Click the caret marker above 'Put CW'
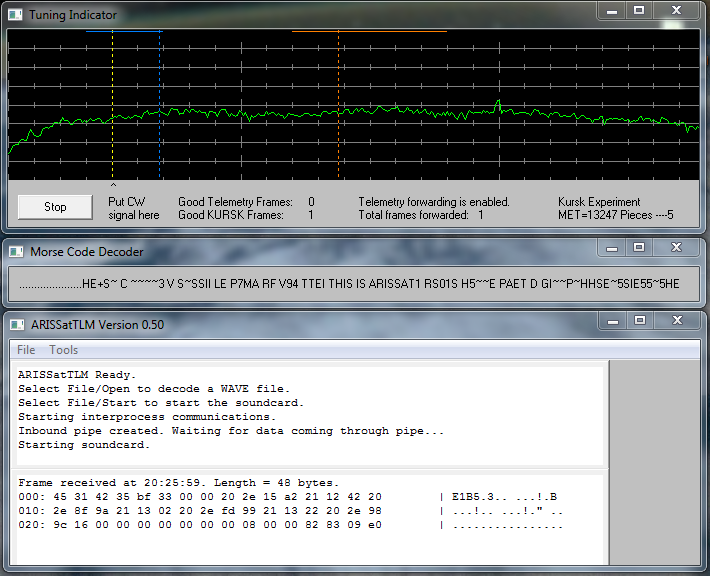Viewport: 710px width, 576px height. (113, 185)
